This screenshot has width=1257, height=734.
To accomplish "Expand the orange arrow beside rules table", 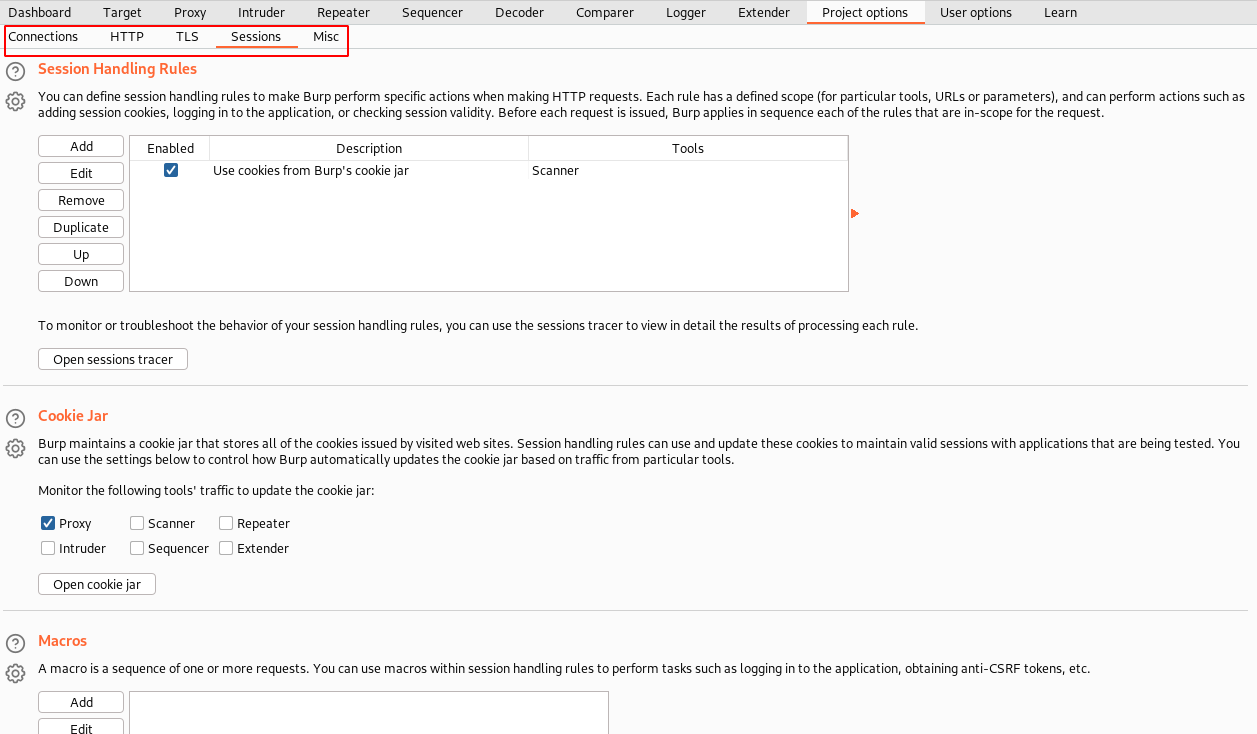I will click(x=855, y=213).
